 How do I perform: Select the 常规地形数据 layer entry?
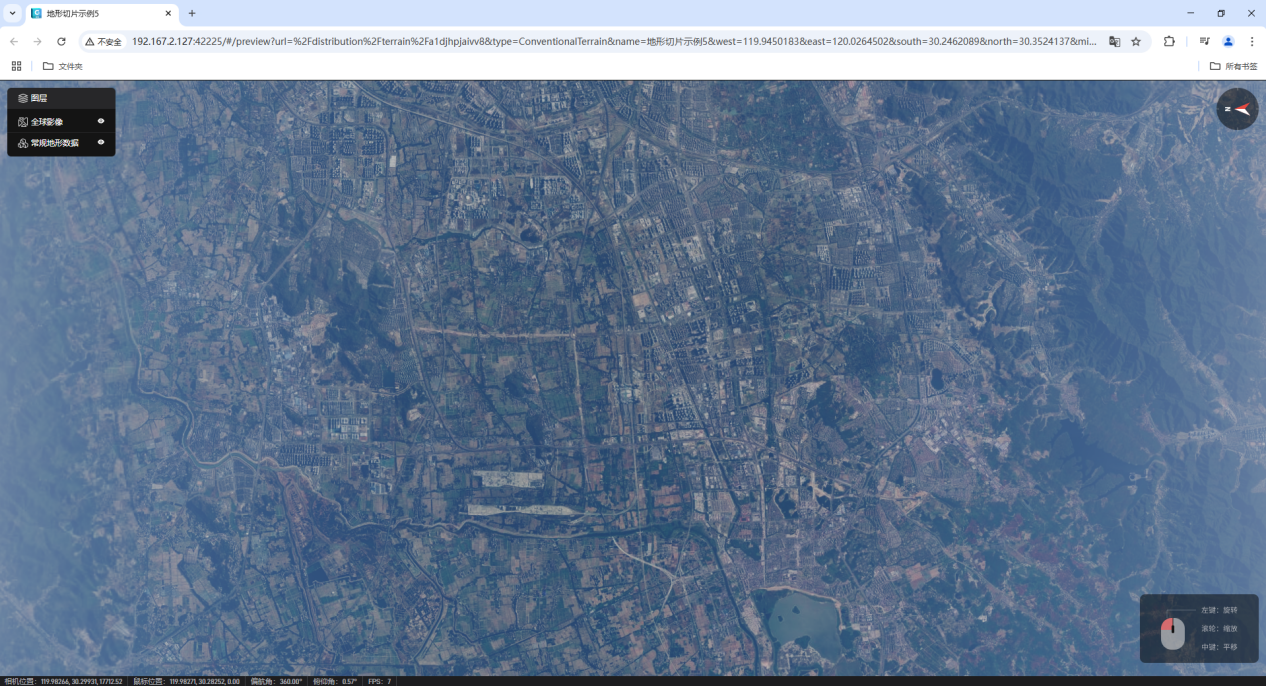54,143
